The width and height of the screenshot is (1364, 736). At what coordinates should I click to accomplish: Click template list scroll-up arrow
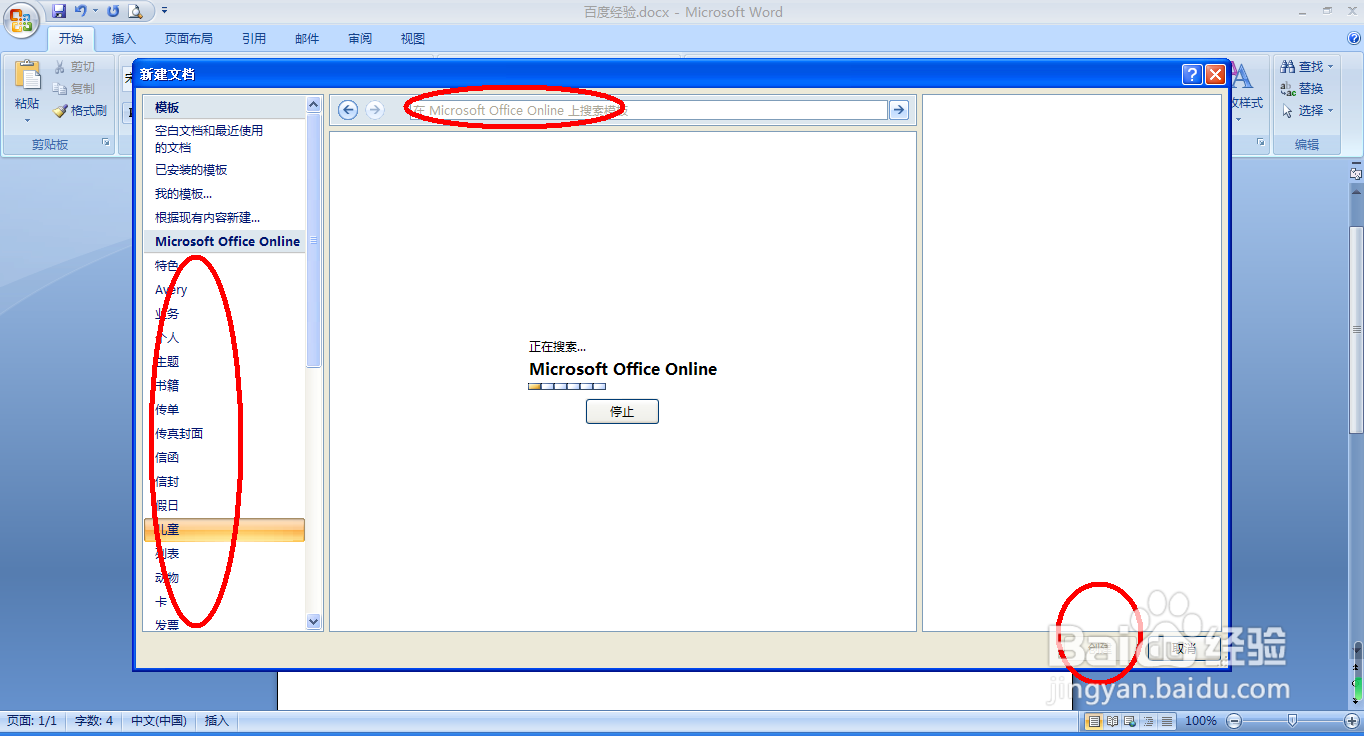point(314,104)
